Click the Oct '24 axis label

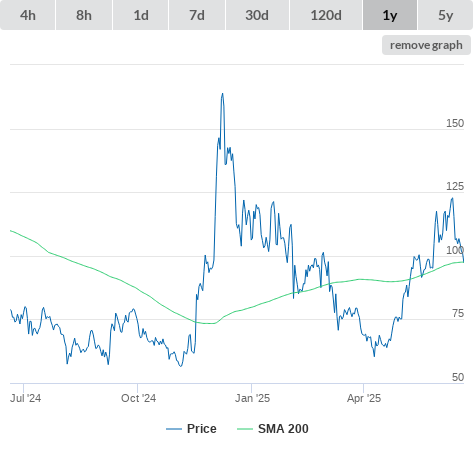click(138, 398)
